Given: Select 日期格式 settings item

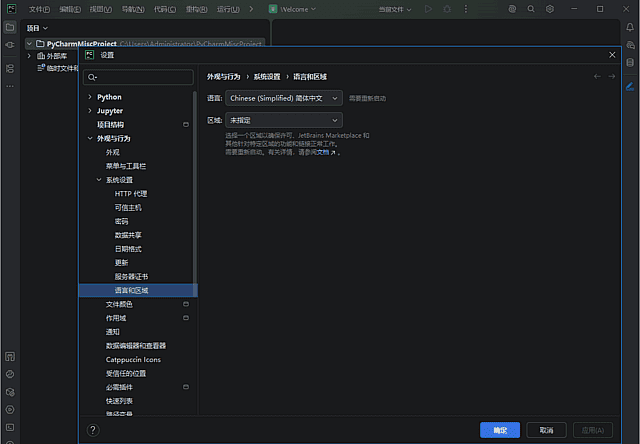Looking at the screenshot, I should 128,249.
